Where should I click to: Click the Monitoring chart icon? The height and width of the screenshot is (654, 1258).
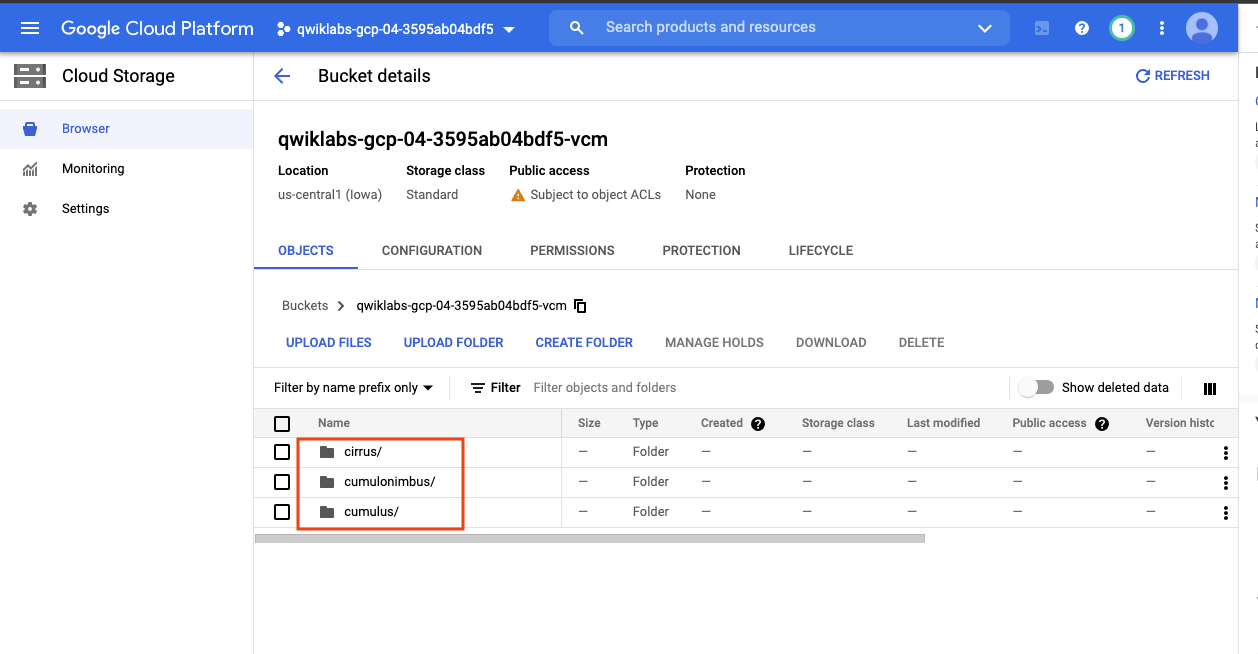click(x=30, y=169)
